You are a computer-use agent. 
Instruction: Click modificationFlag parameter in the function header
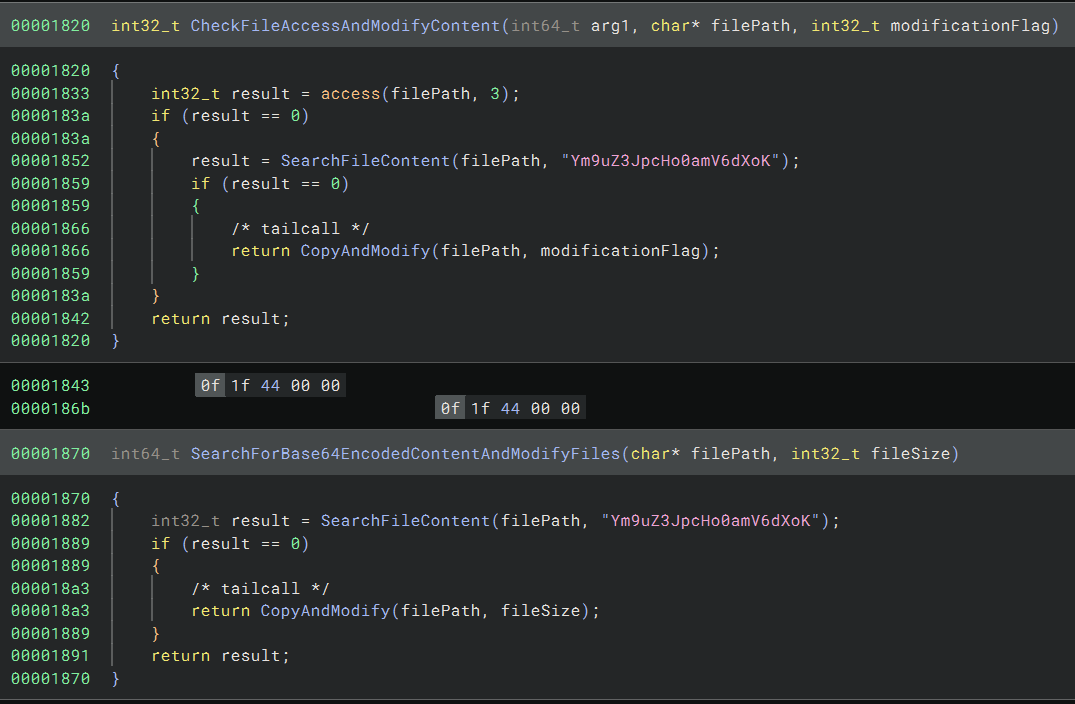click(970, 26)
